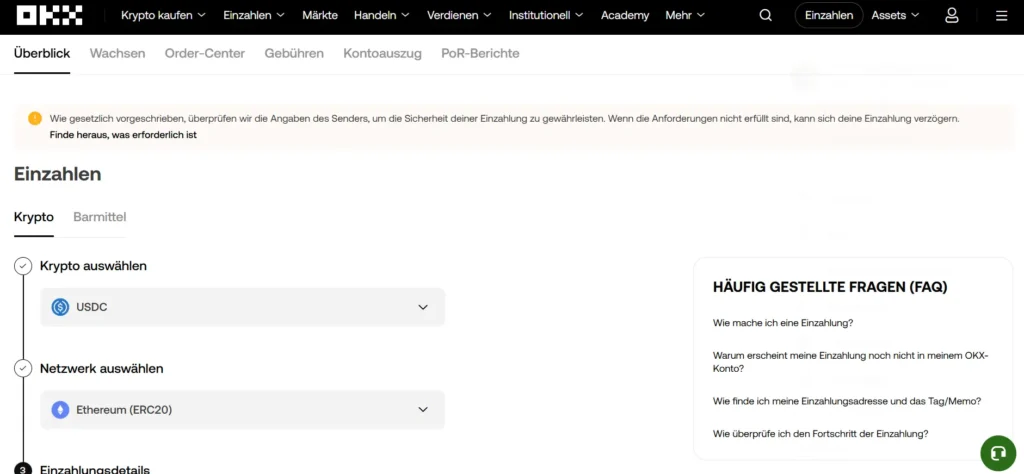Click the green support headset icon
1024x474 pixels.
click(997, 453)
